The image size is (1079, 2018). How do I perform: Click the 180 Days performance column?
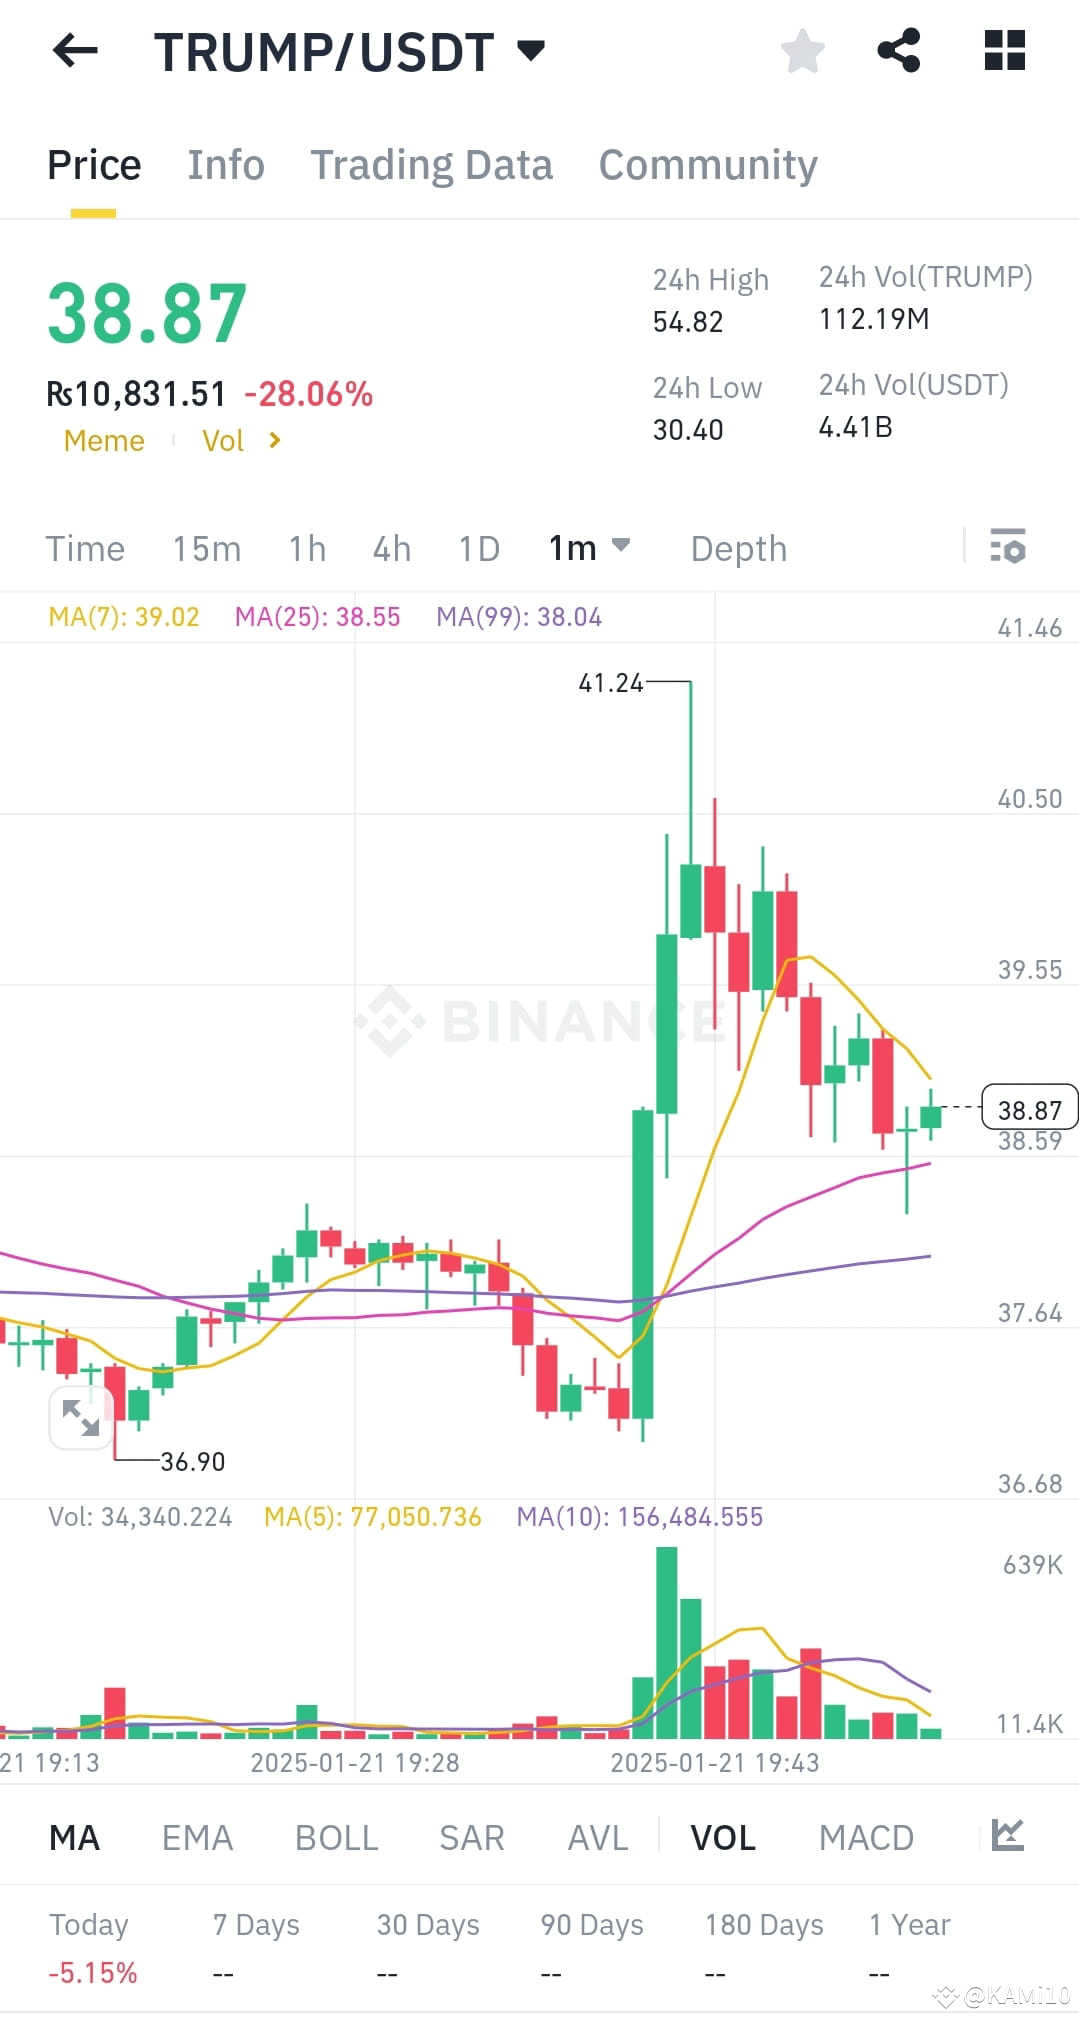pos(764,1948)
